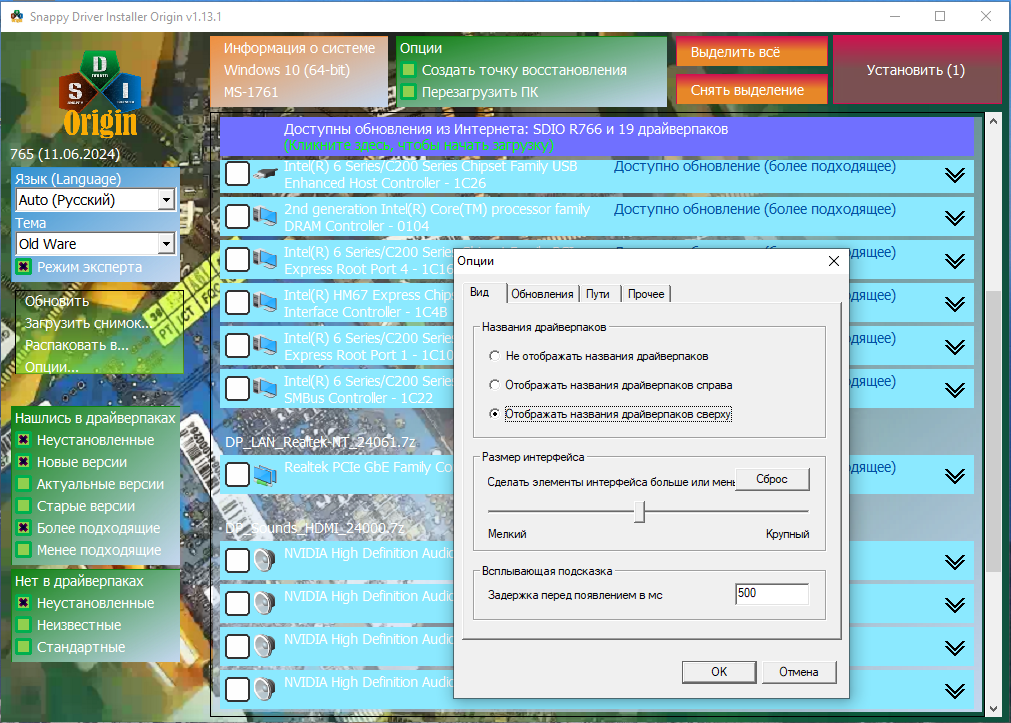Choose Отображать названия драйверпаков сверху

click(x=495, y=414)
